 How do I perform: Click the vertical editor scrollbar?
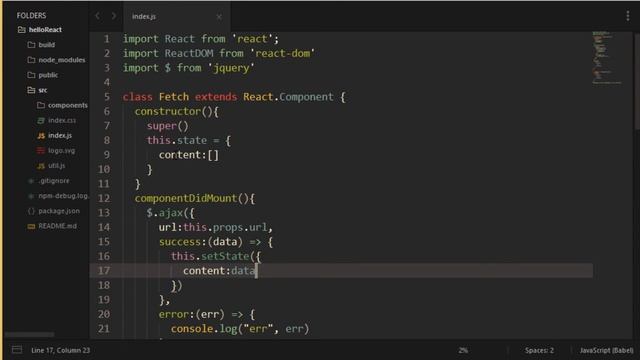pos(636,82)
